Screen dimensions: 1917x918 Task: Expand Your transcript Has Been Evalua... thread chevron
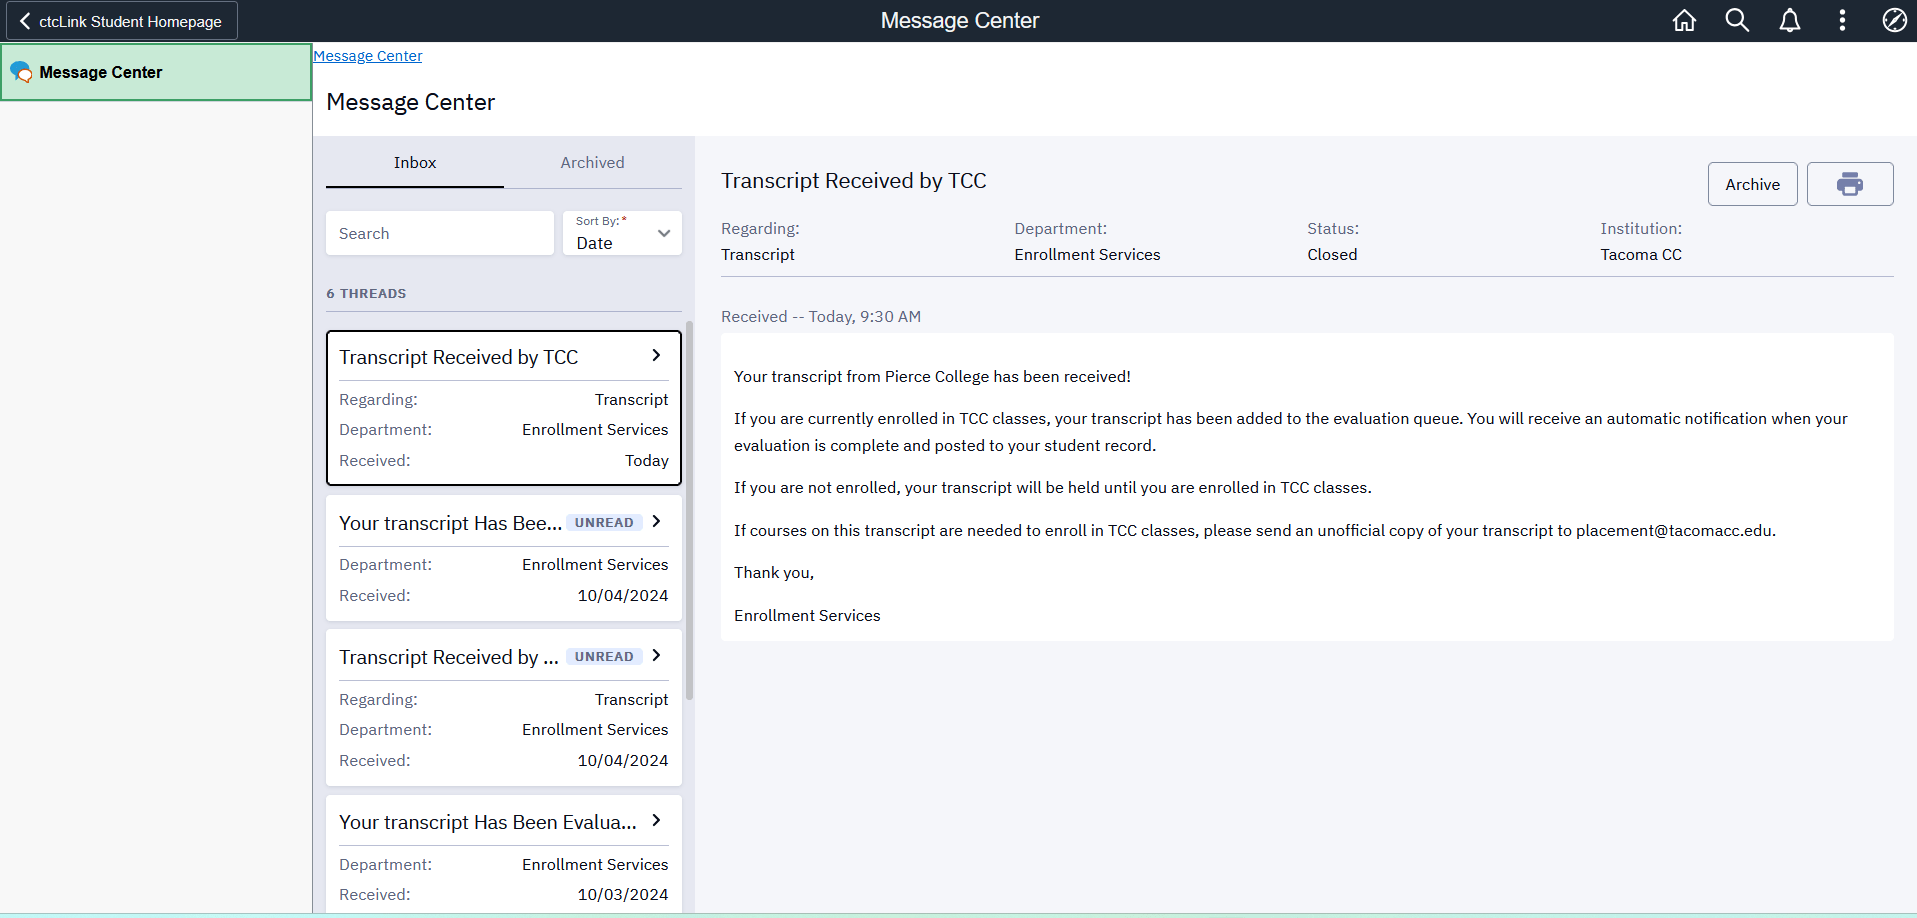pyautogui.click(x=656, y=821)
